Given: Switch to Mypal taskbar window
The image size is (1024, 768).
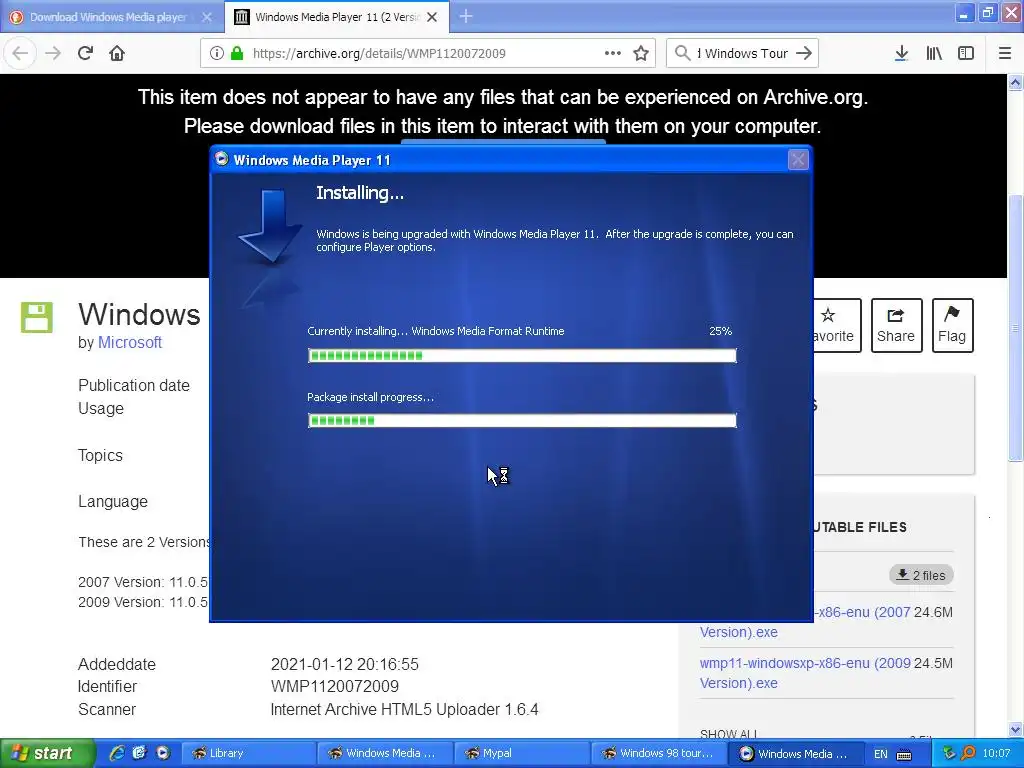Looking at the screenshot, I should [x=522, y=753].
